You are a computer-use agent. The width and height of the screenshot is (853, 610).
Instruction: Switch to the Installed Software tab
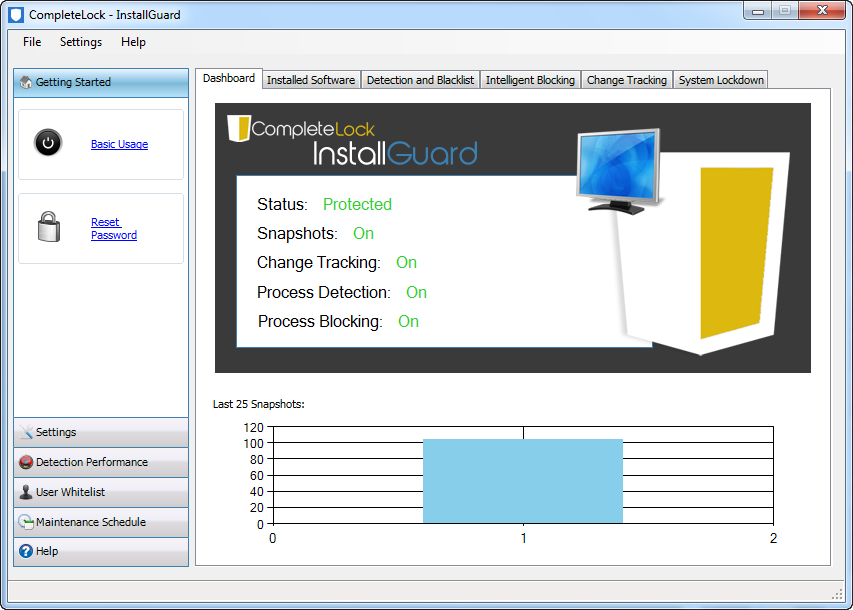[311, 80]
